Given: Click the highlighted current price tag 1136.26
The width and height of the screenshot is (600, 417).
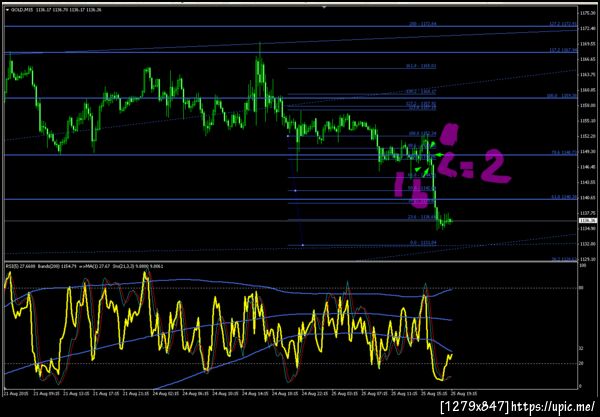Looking at the screenshot, I should pyautogui.click(x=586, y=221).
